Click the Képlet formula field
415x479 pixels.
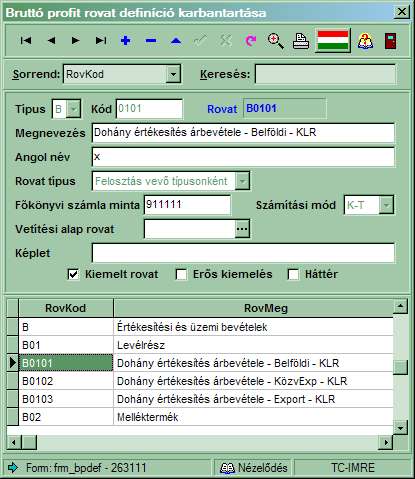[x=243, y=253]
